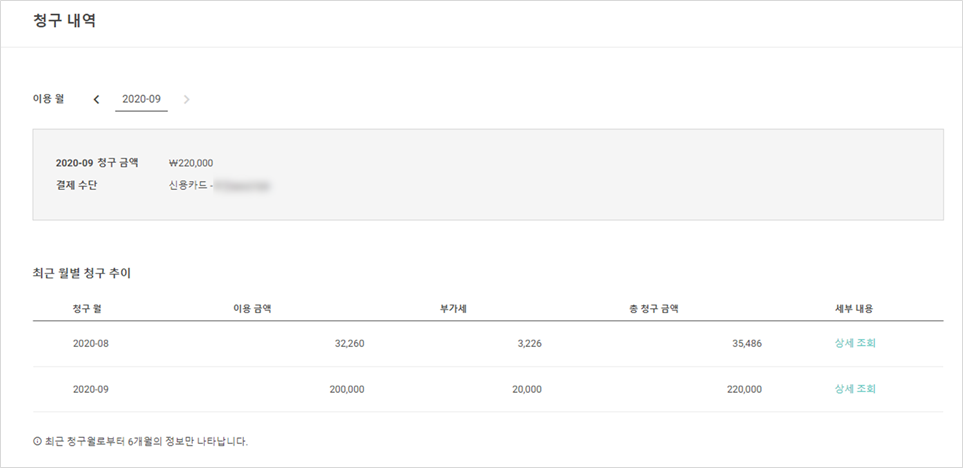Click the 세부 내용 column header
Image resolution: width=963 pixels, height=468 pixels.
click(855, 308)
